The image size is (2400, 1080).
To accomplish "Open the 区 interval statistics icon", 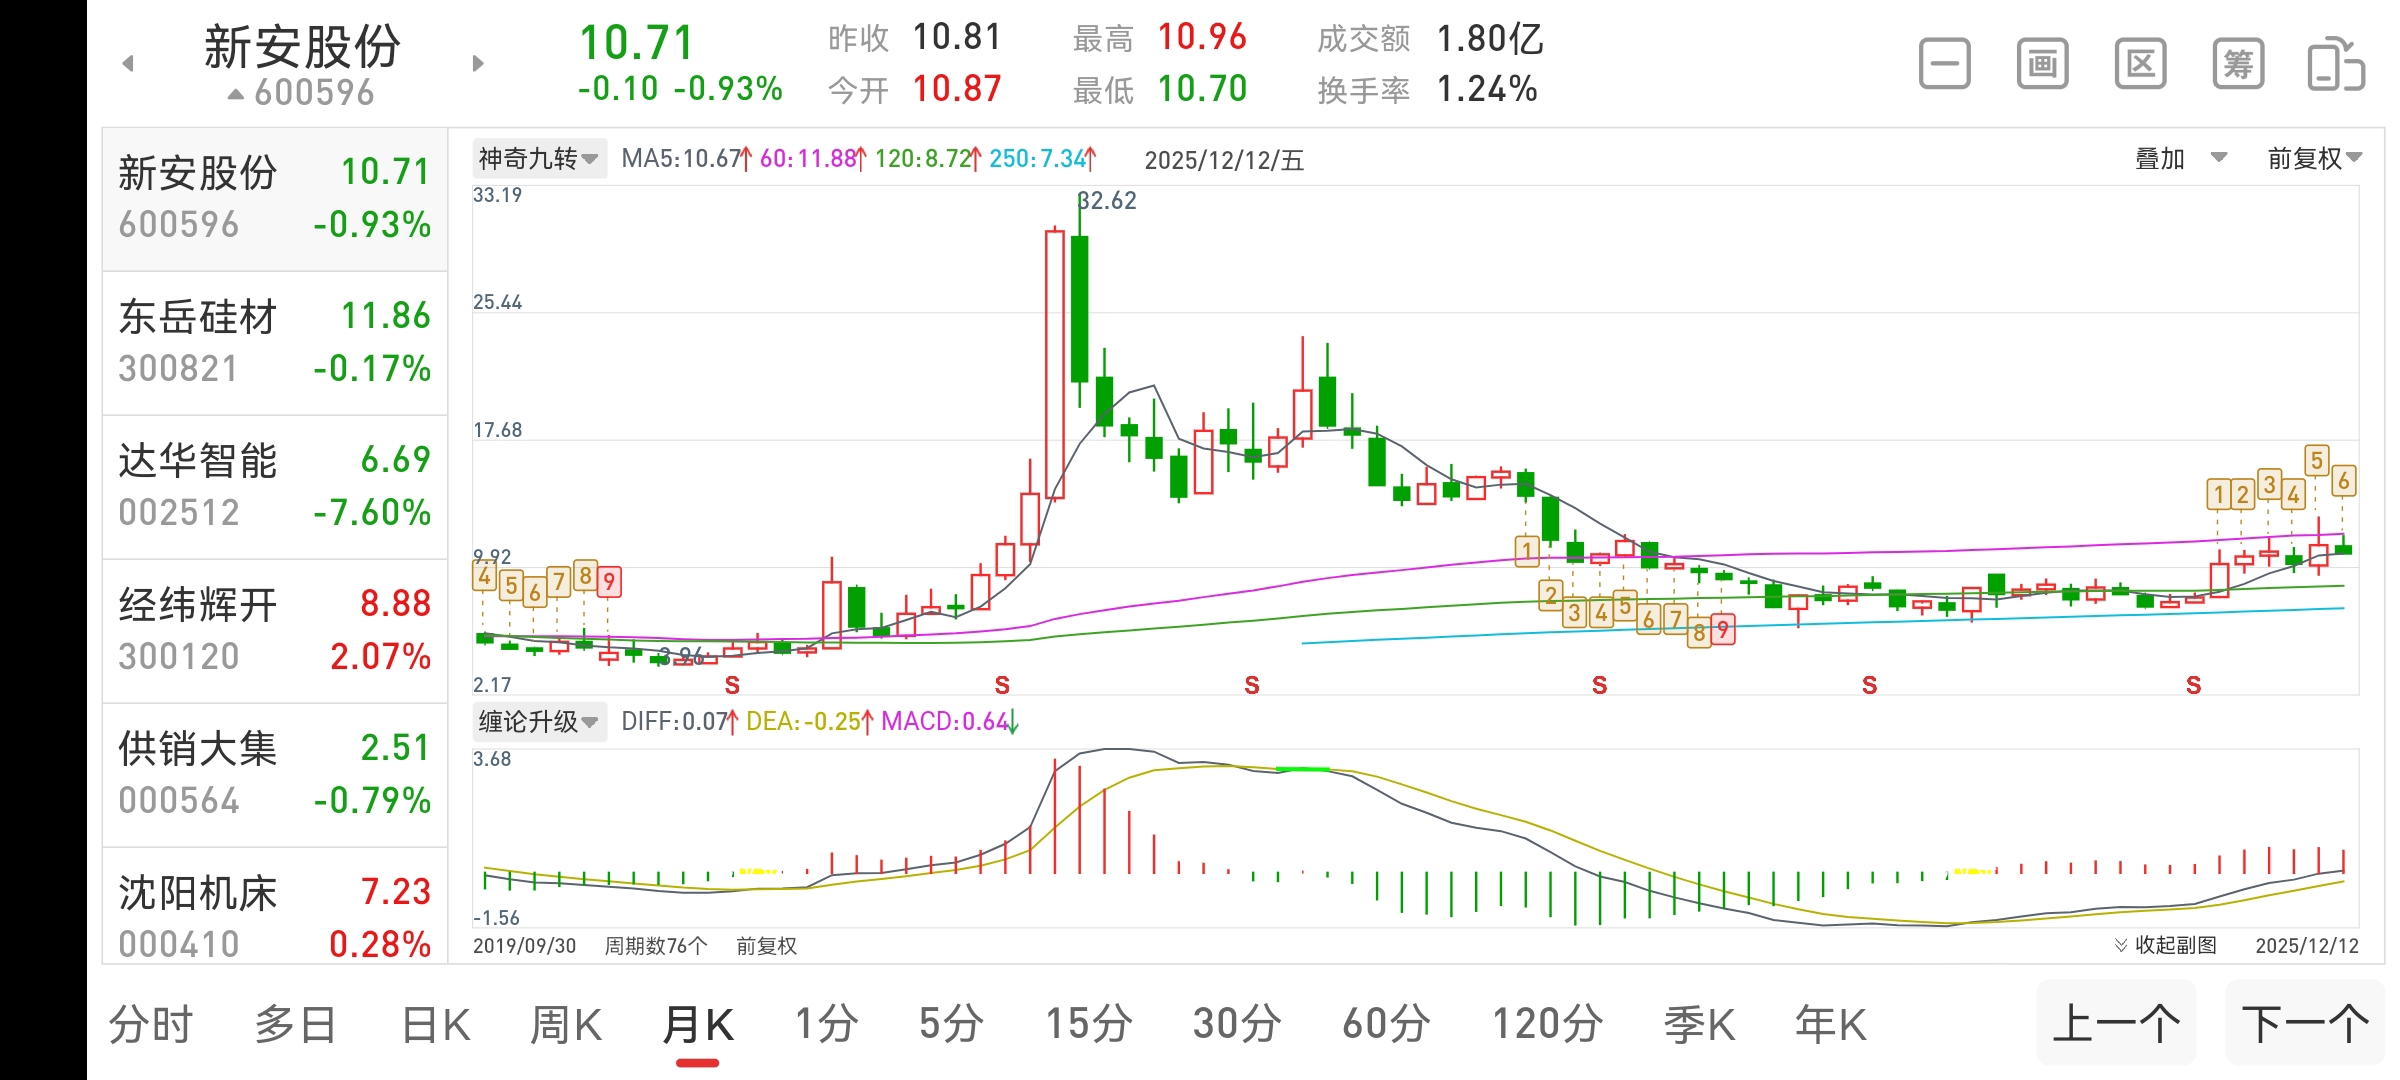I will (2139, 62).
